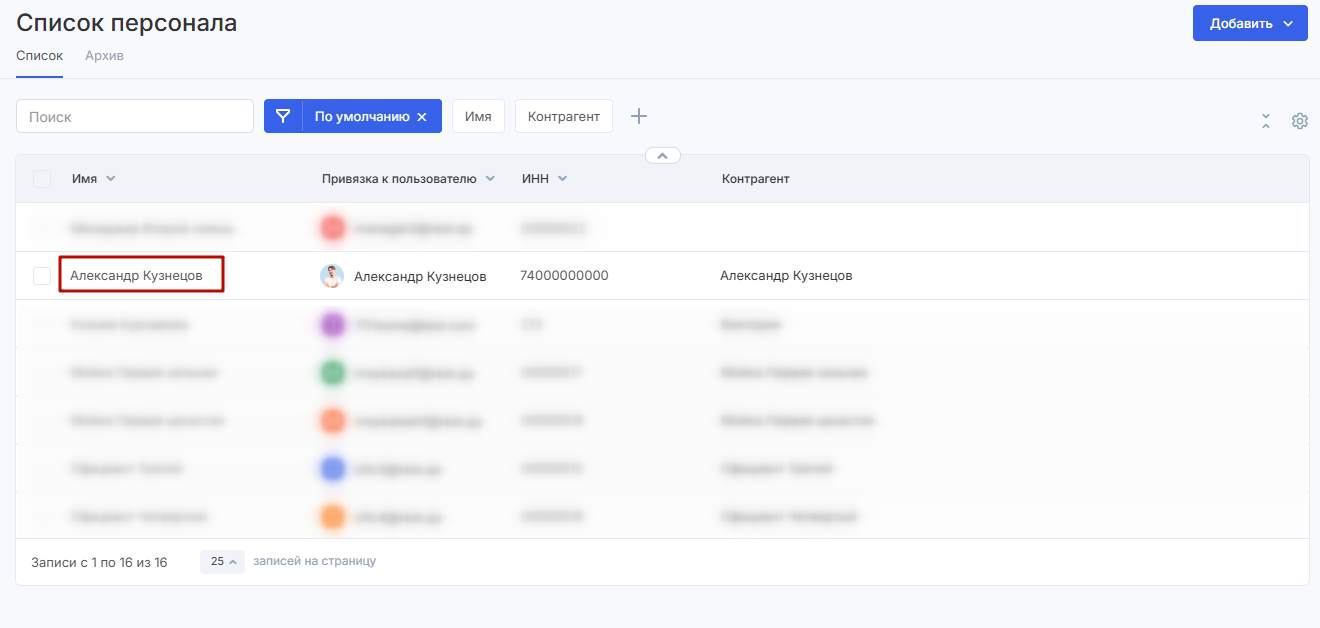Check the Александр Кузнецов row checkbox
Screen dimensions: 1320x628
tap(42, 276)
